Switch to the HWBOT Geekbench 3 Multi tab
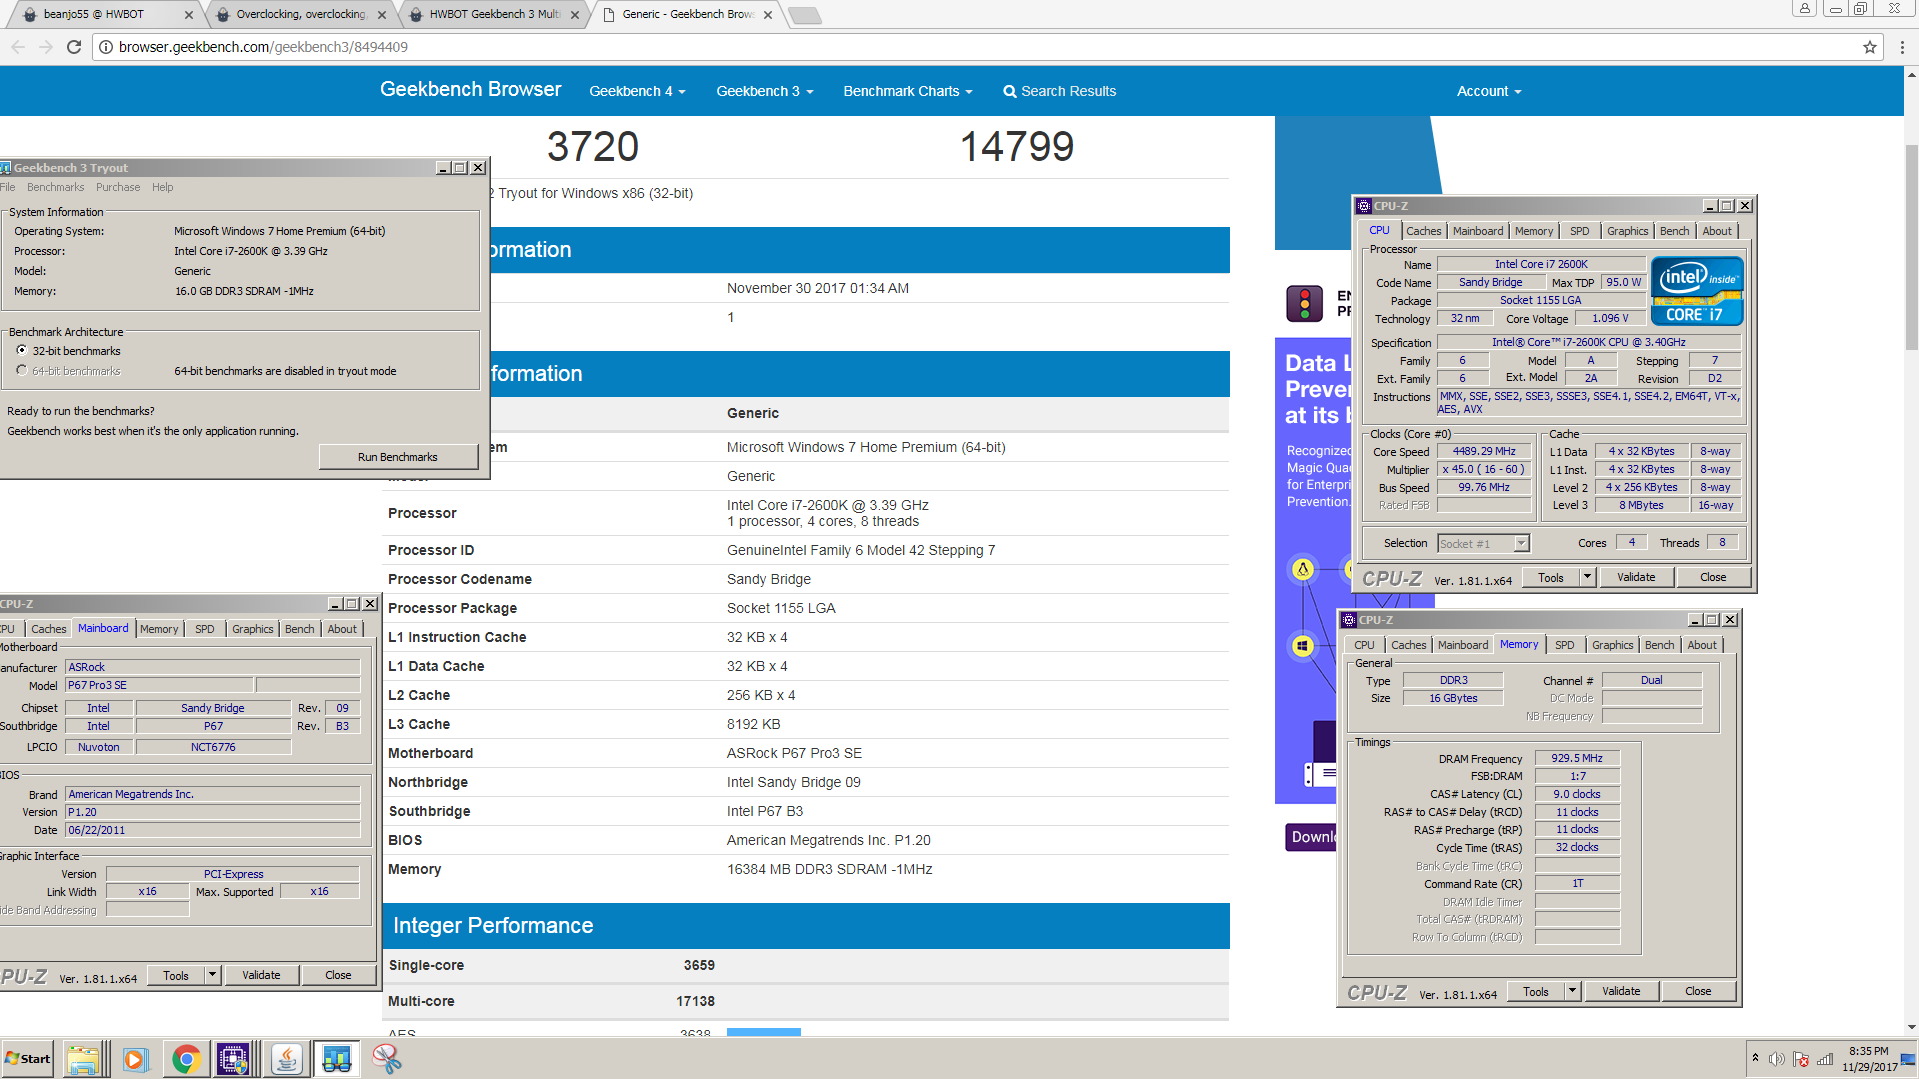1919x1079 pixels. pos(492,14)
